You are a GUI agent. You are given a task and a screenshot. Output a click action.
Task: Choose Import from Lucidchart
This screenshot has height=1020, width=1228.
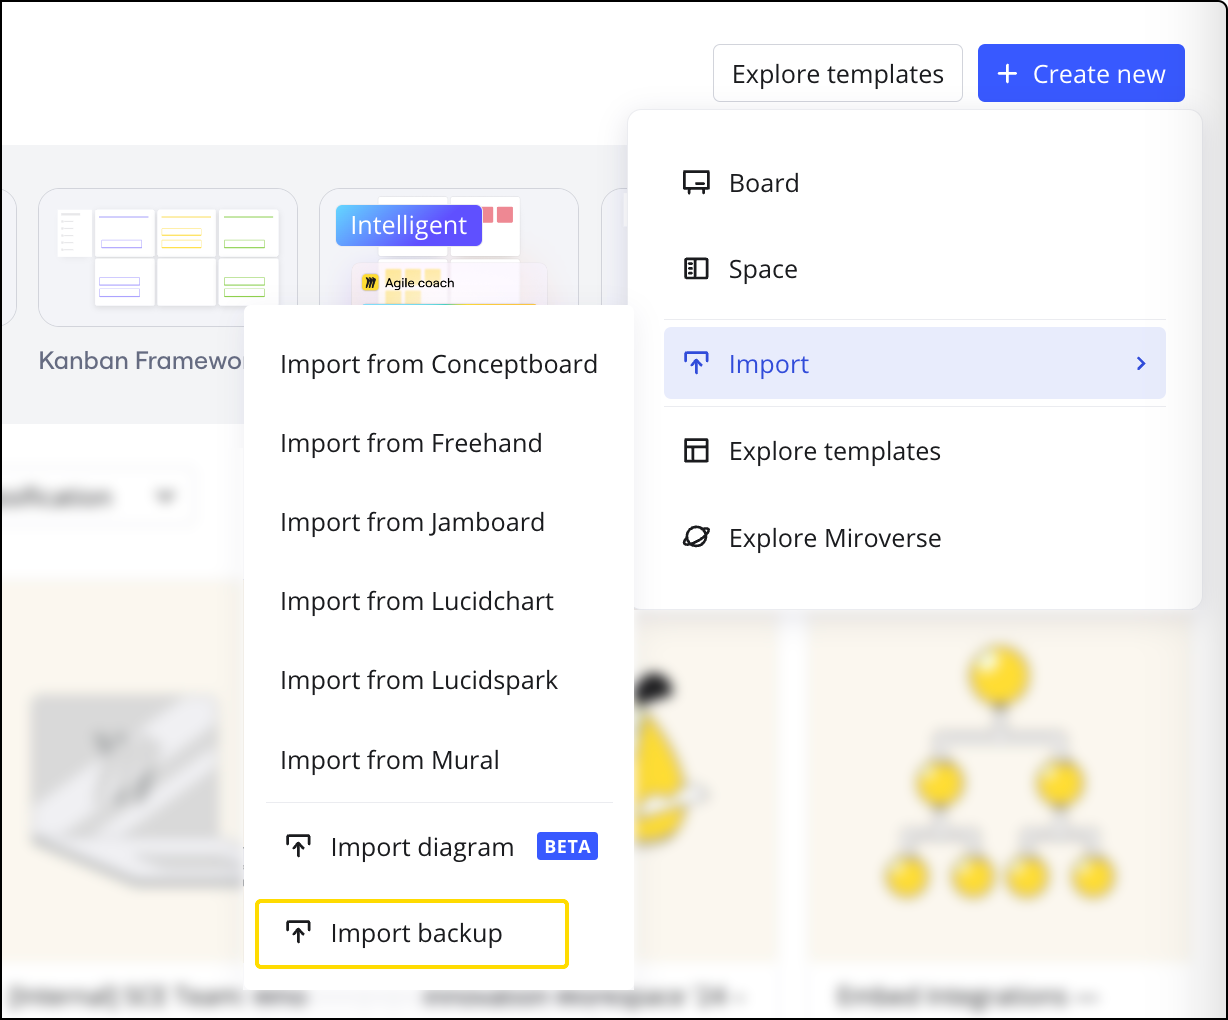[x=417, y=601]
